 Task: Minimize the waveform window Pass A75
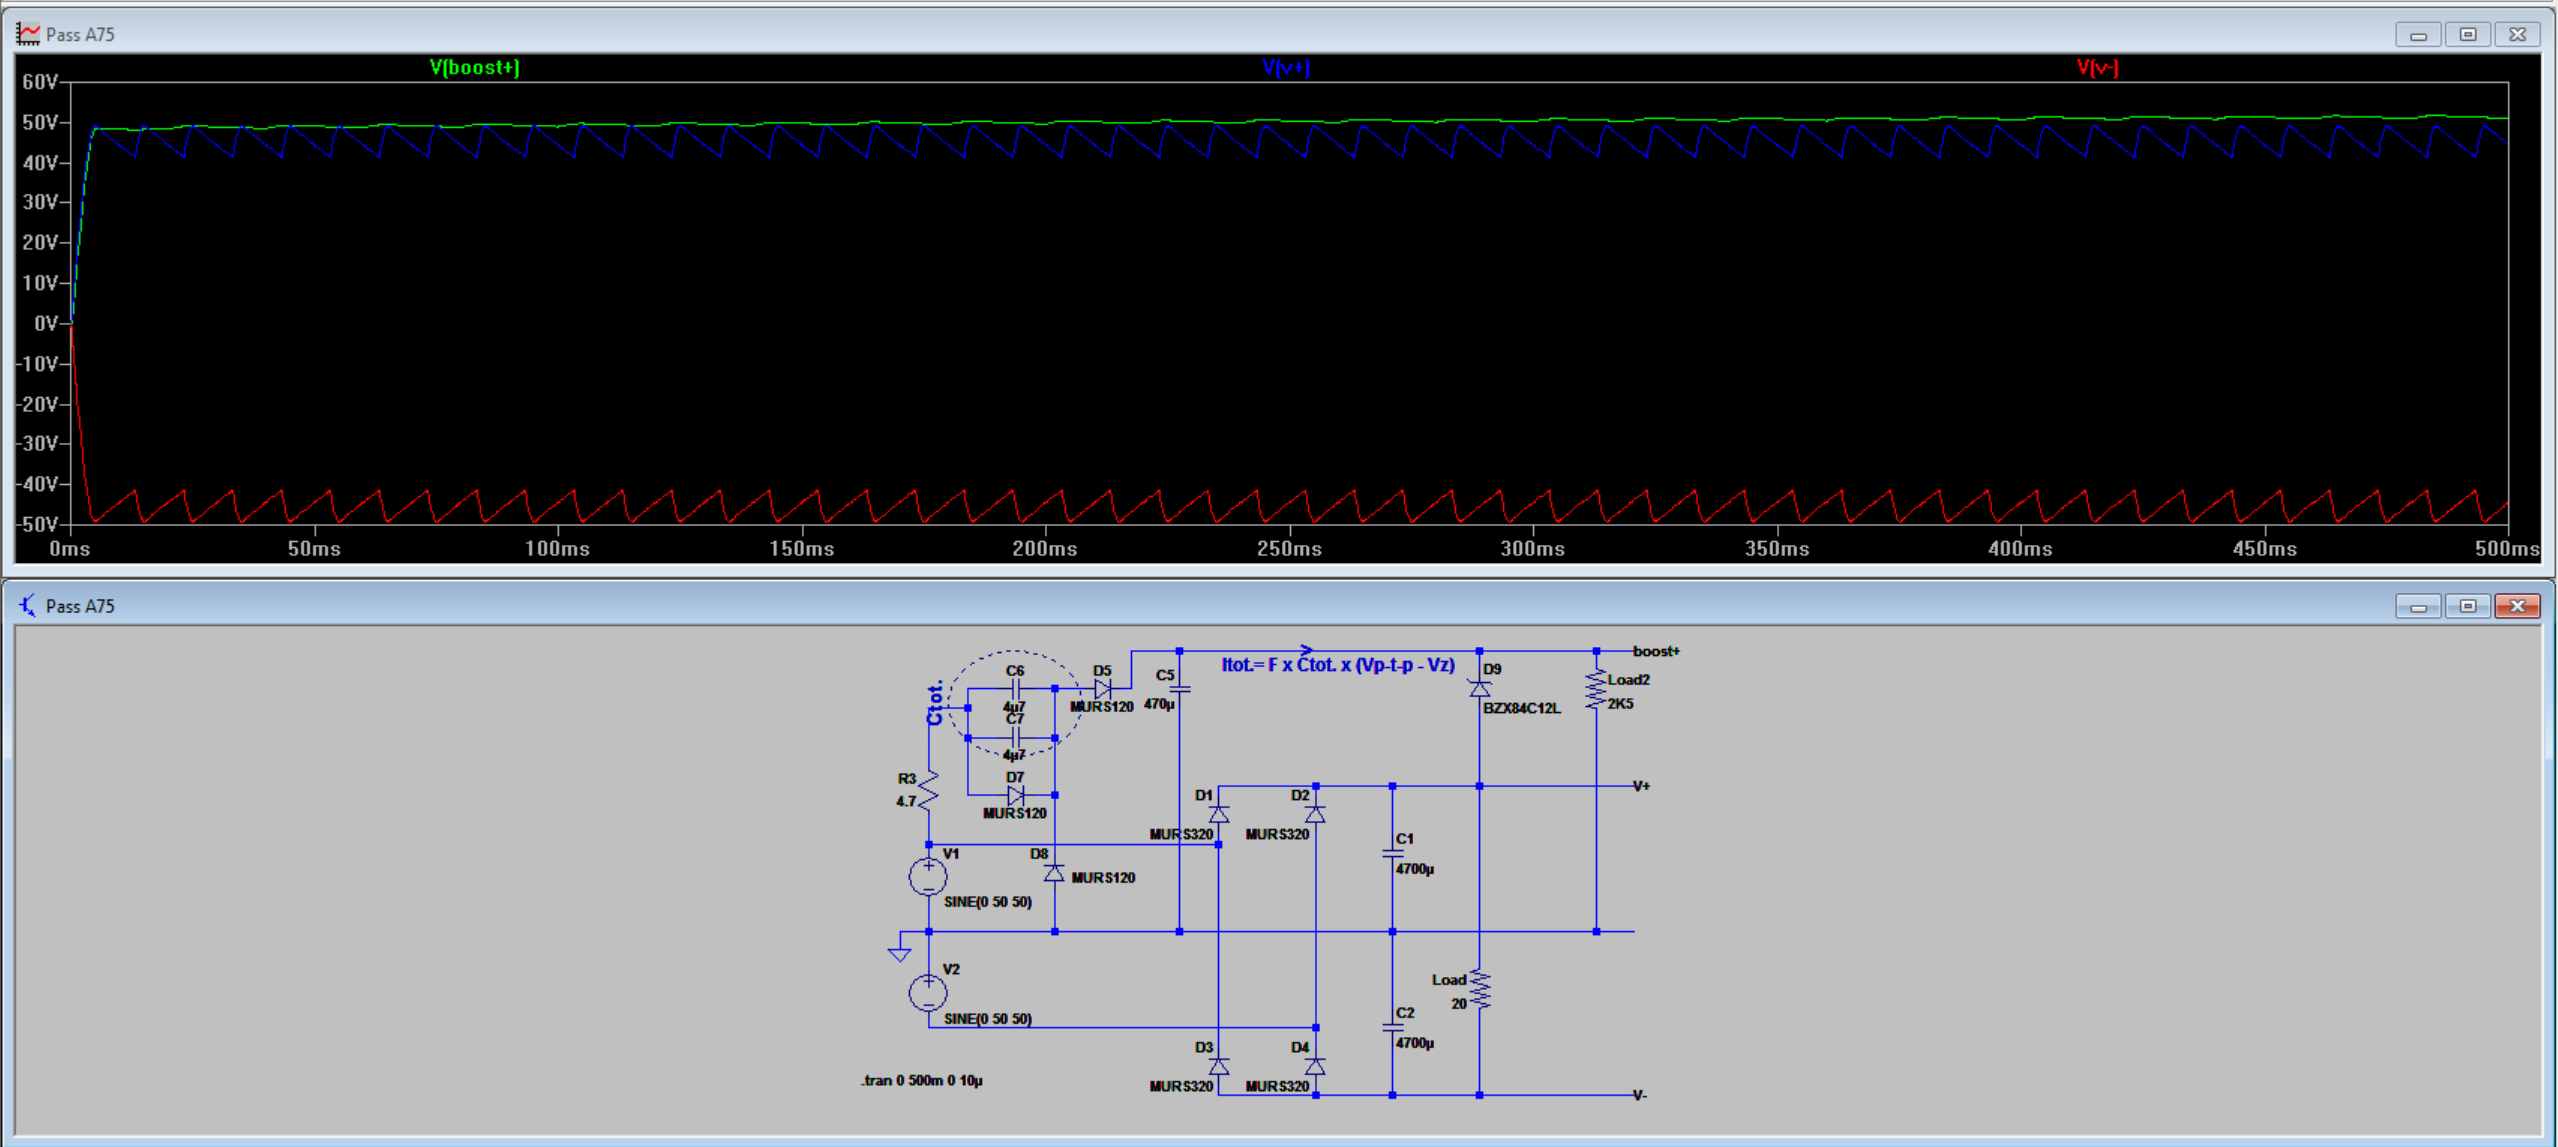2418,35
